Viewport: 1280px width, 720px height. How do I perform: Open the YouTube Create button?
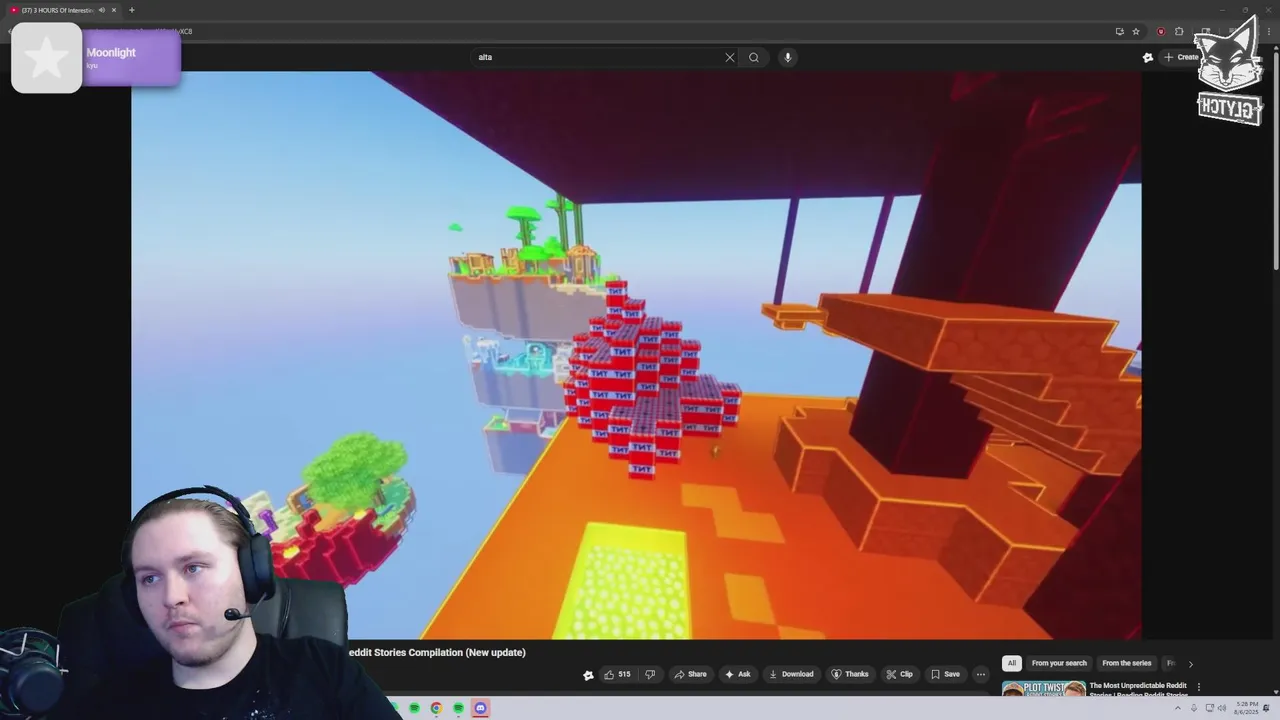click(x=1181, y=57)
